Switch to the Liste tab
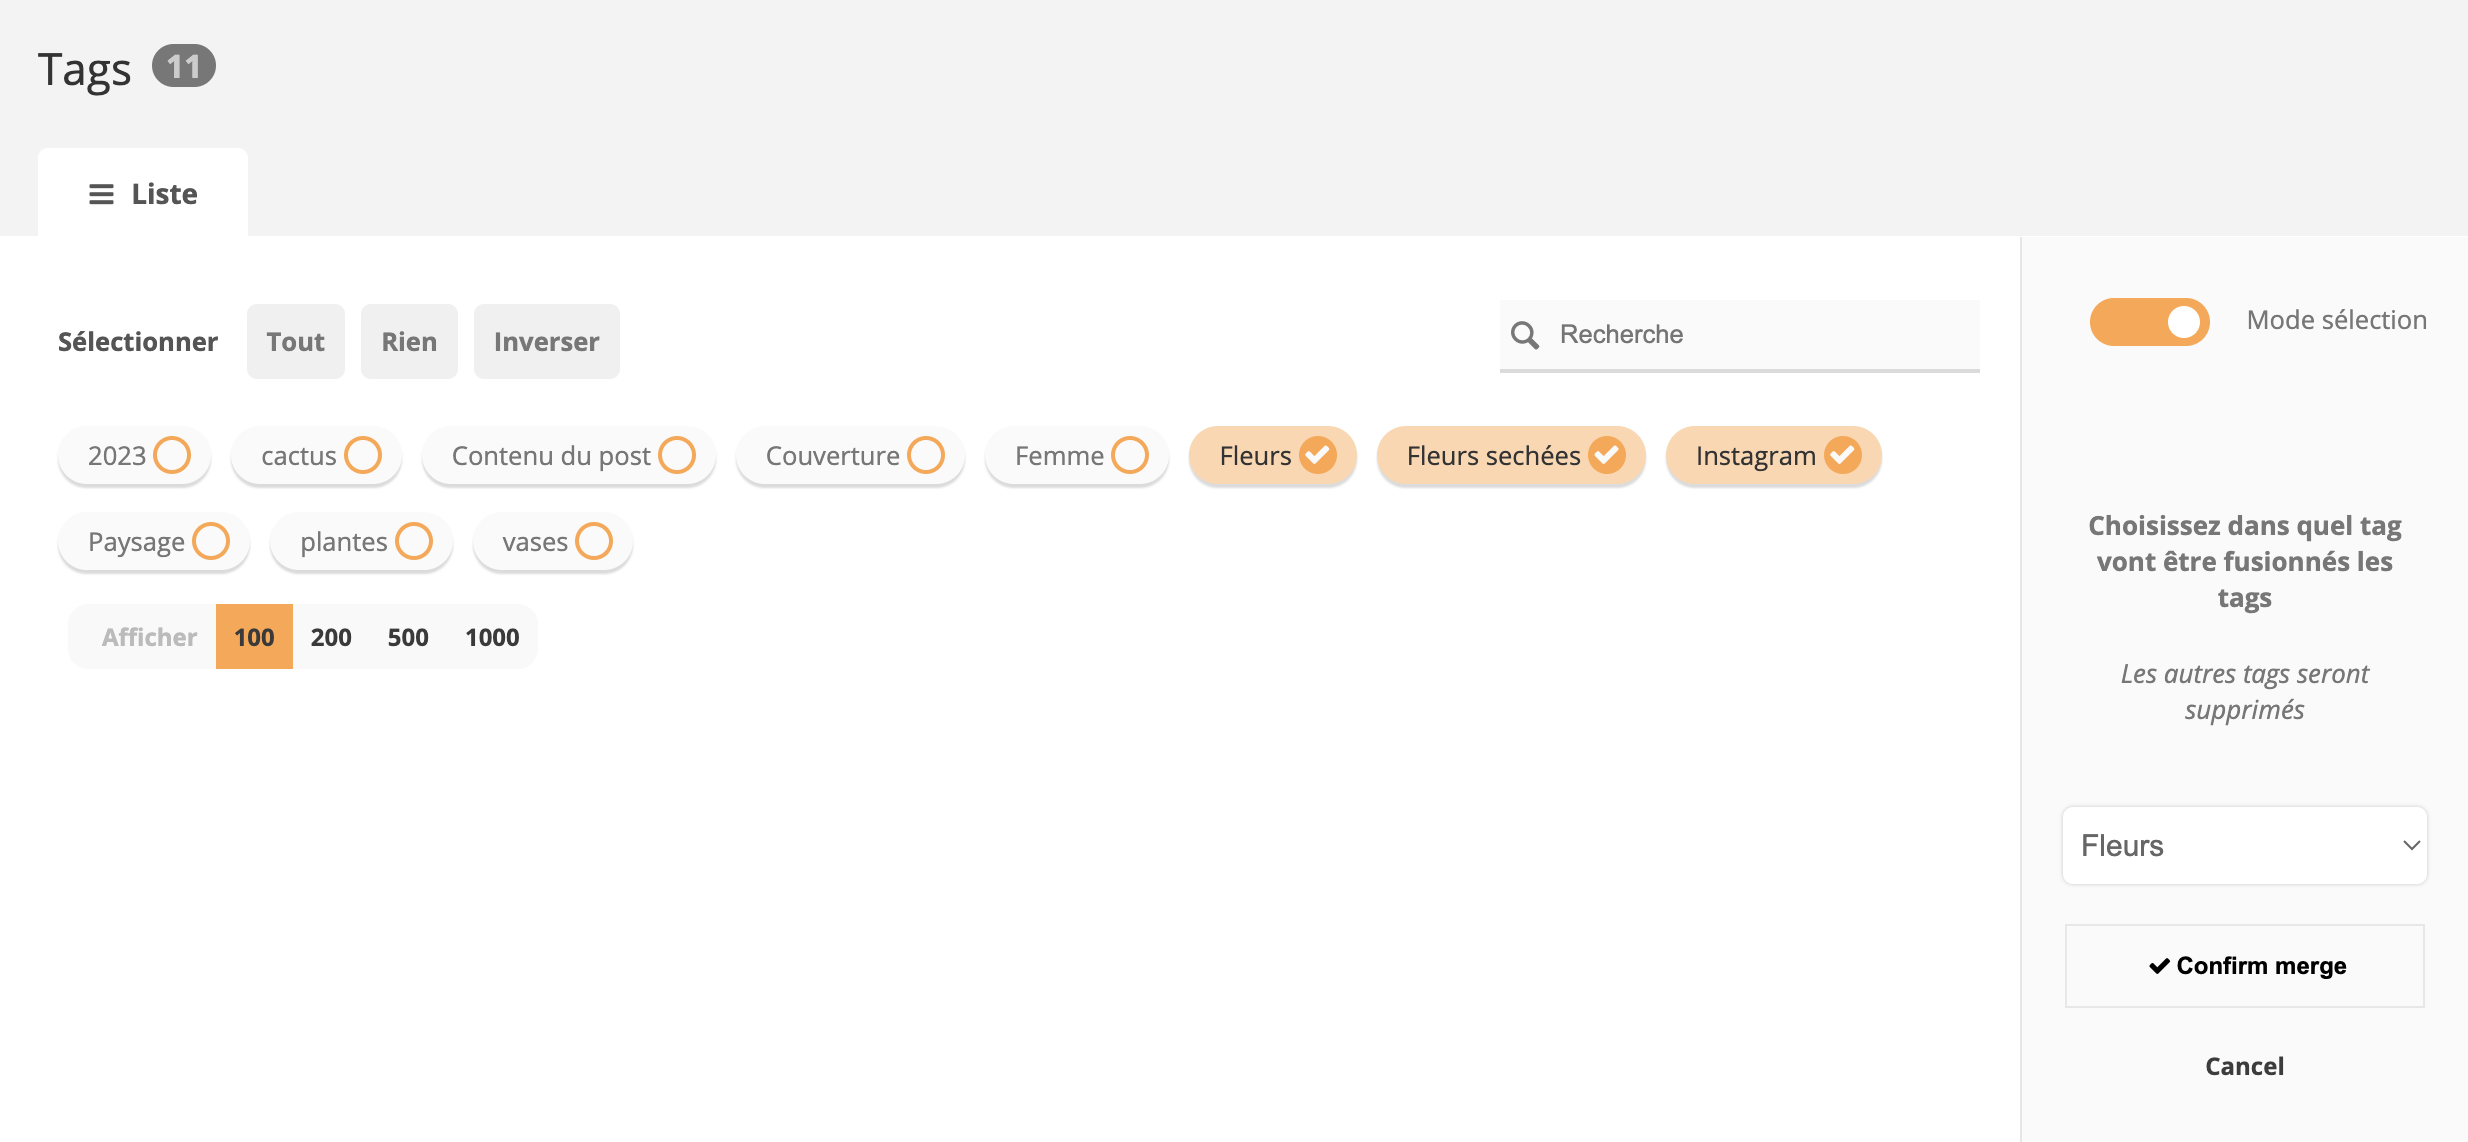Viewport: 2468px width, 1142px height. click(x=143, y=193)
